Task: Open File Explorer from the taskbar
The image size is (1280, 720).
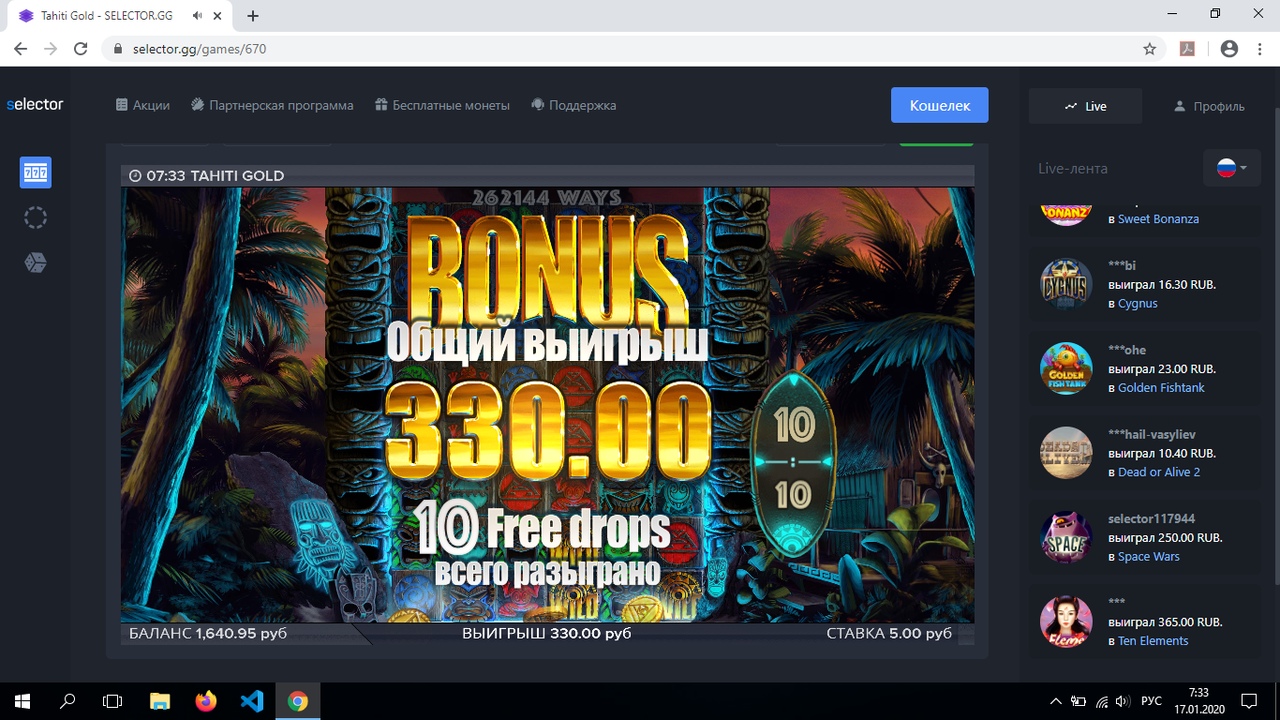Action: click(160, 701)
